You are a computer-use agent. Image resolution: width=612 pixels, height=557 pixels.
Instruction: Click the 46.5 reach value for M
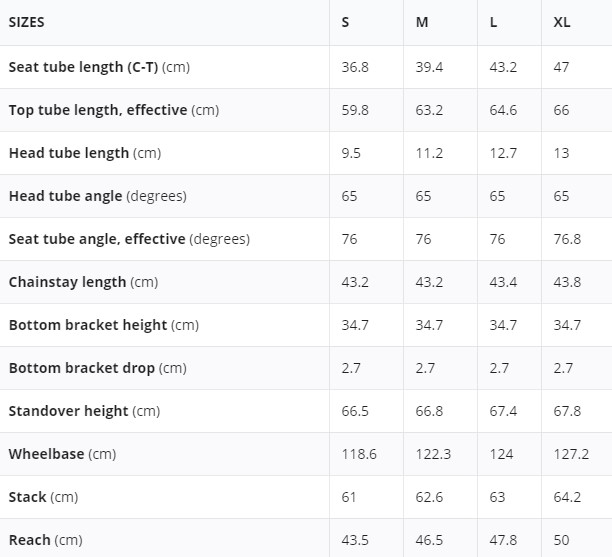[x=430, y=540]
